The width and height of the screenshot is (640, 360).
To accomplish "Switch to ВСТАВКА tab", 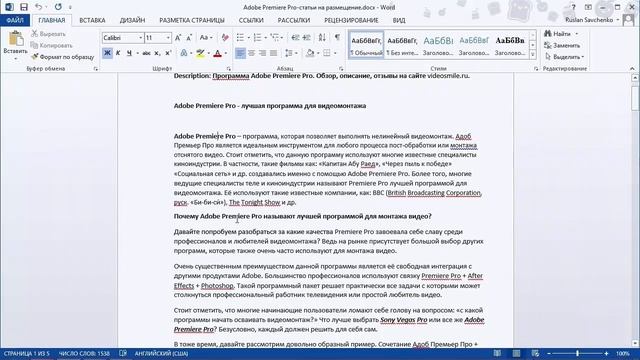I will pos(92,20).
